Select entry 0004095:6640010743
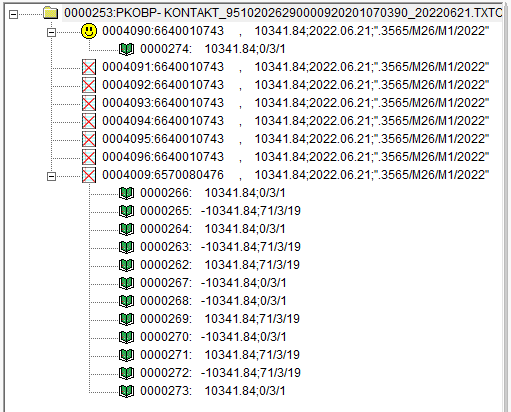Viewport: 511px width, 412px height. pyautogui.click(x=295, y=139)
